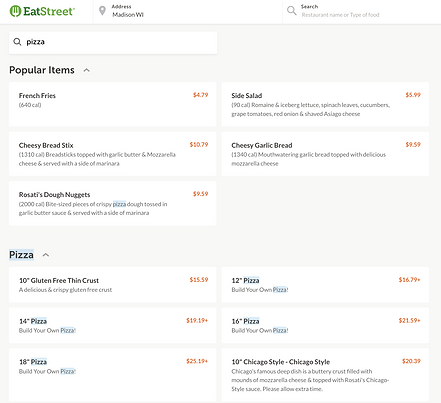Click the Side Salad description text
The width and height of the screenshot is (441, 403).
point(311,109)
